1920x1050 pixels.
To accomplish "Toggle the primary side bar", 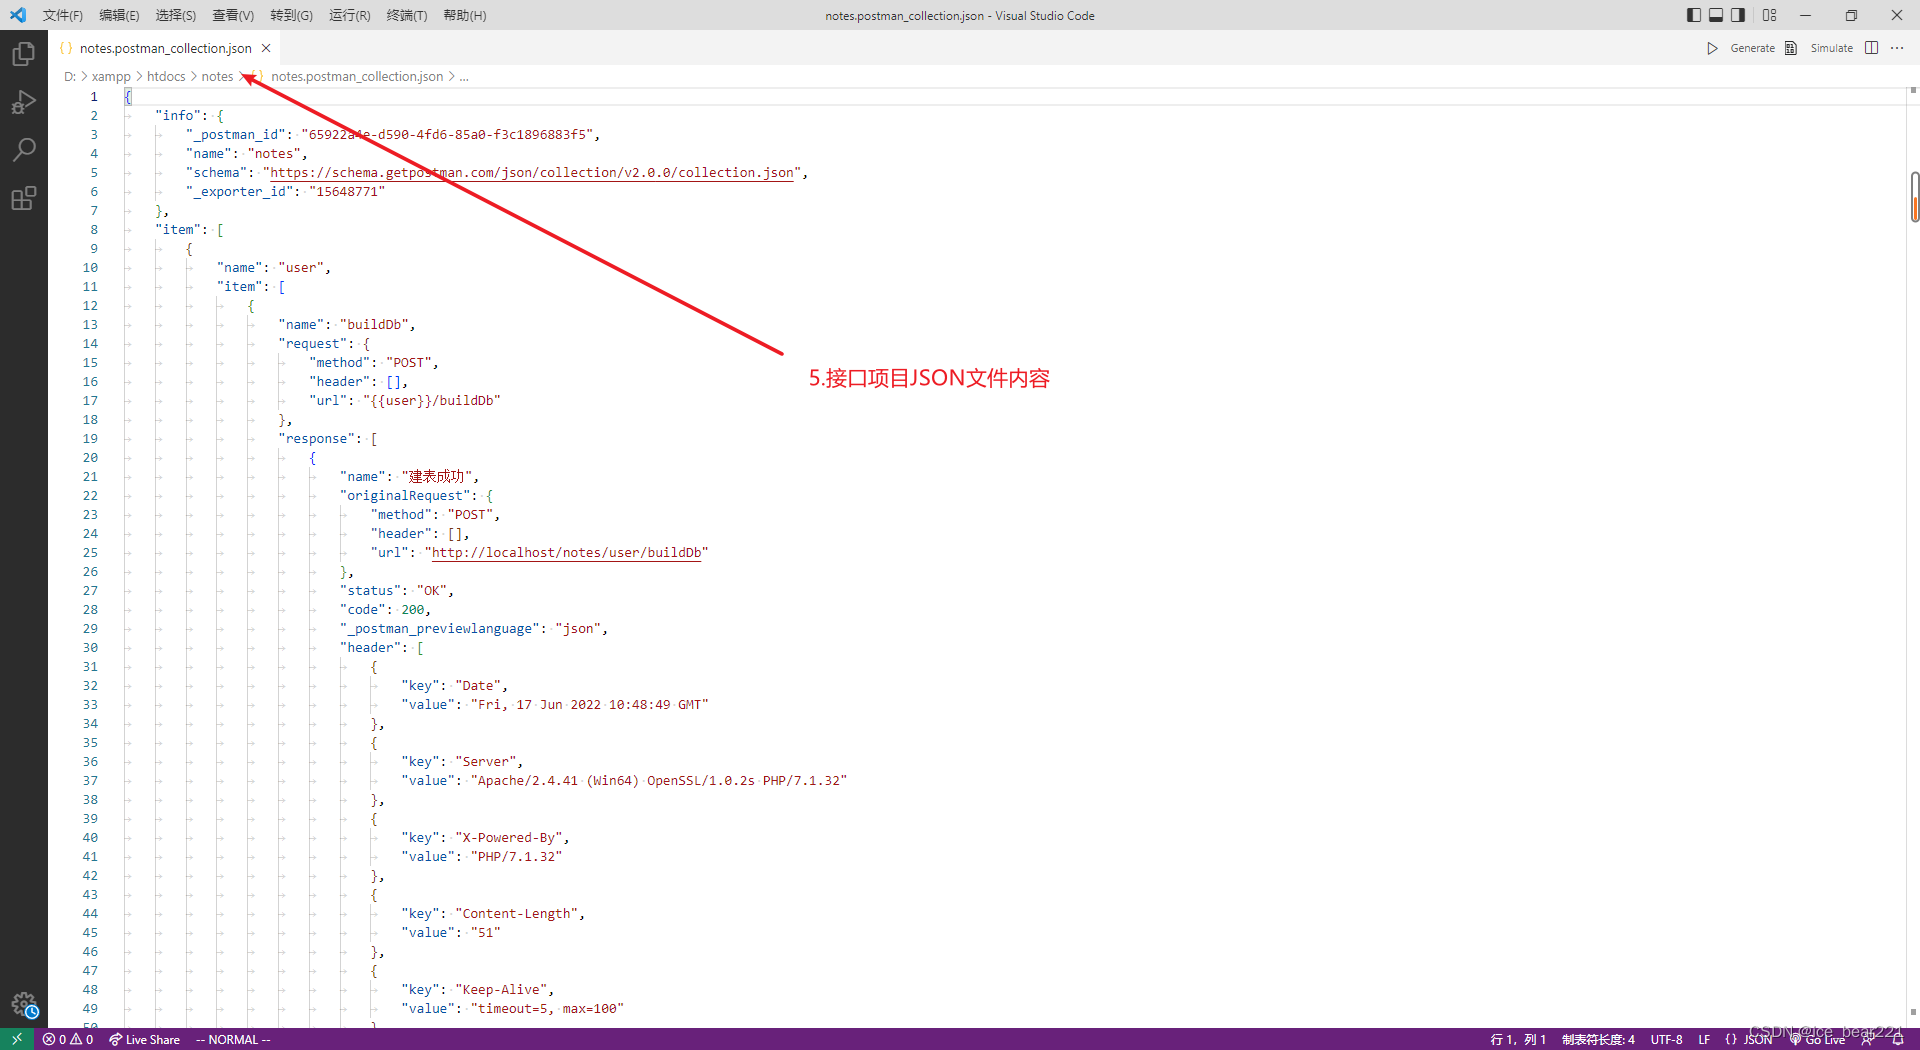I will click(x=1694, y=15).
